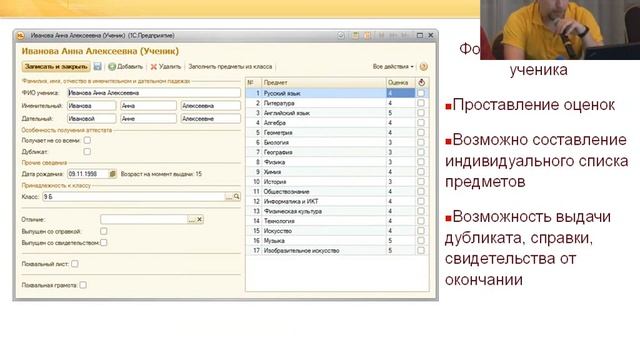The image size is (640, 360).
Task: Click the Дата рождения date field
Action: pos(88,174)
